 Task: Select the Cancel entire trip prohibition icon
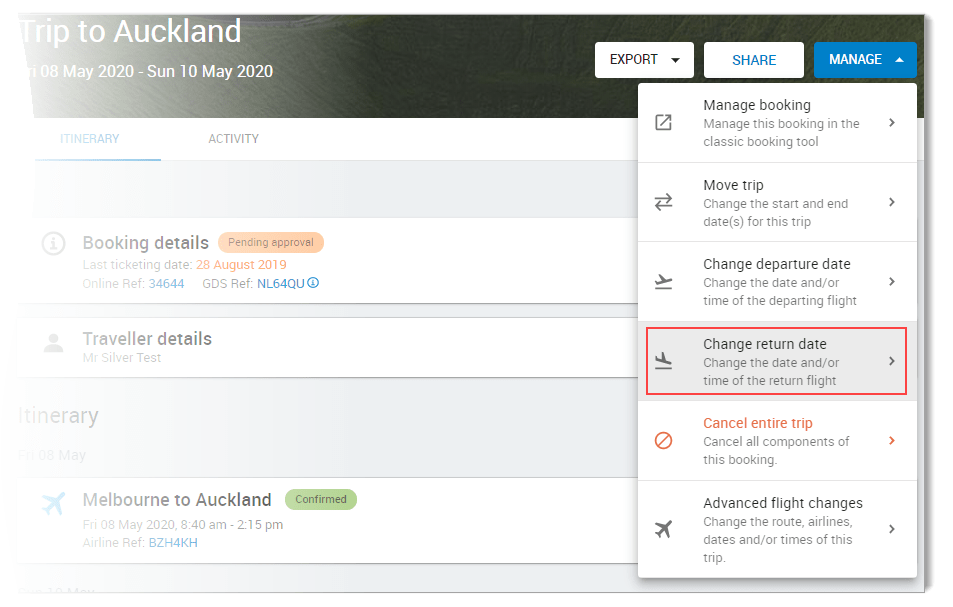point(664,440)
